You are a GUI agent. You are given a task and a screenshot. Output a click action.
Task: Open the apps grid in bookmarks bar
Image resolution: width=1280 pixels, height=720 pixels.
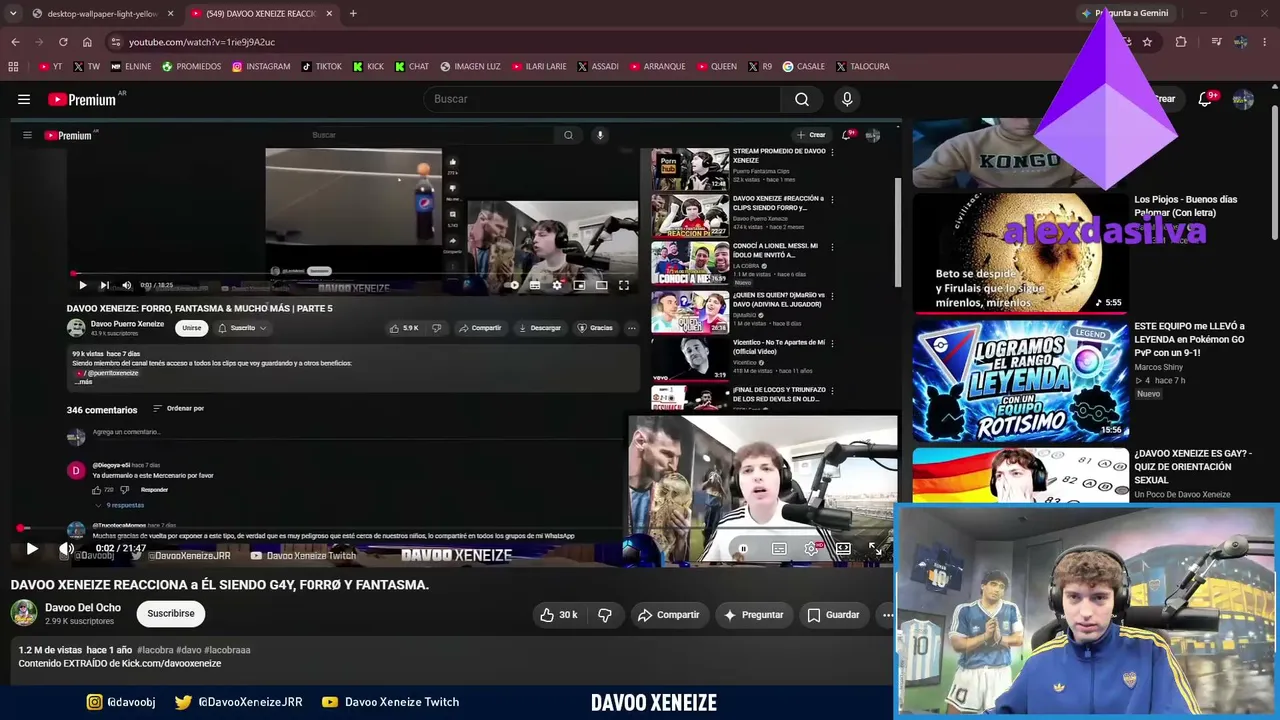(x=13, y=67)
